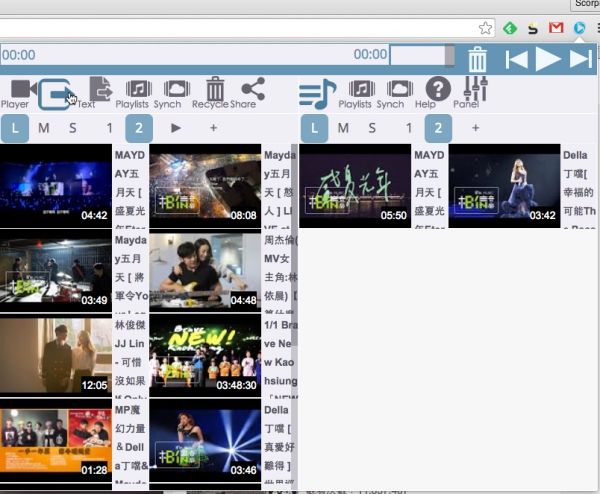The image size is (600, 494).
Task: Open the Text document icon
Action: click(x=99, y=90)
